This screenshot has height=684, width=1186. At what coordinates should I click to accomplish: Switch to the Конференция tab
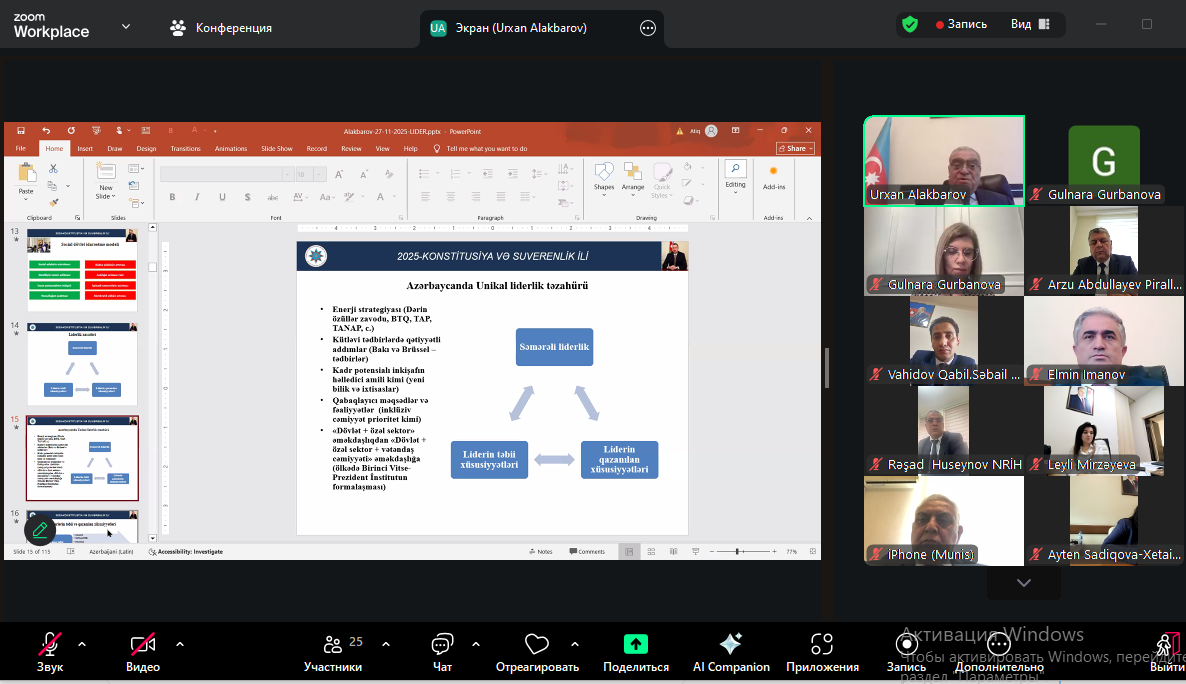click(x=220, y=28)
